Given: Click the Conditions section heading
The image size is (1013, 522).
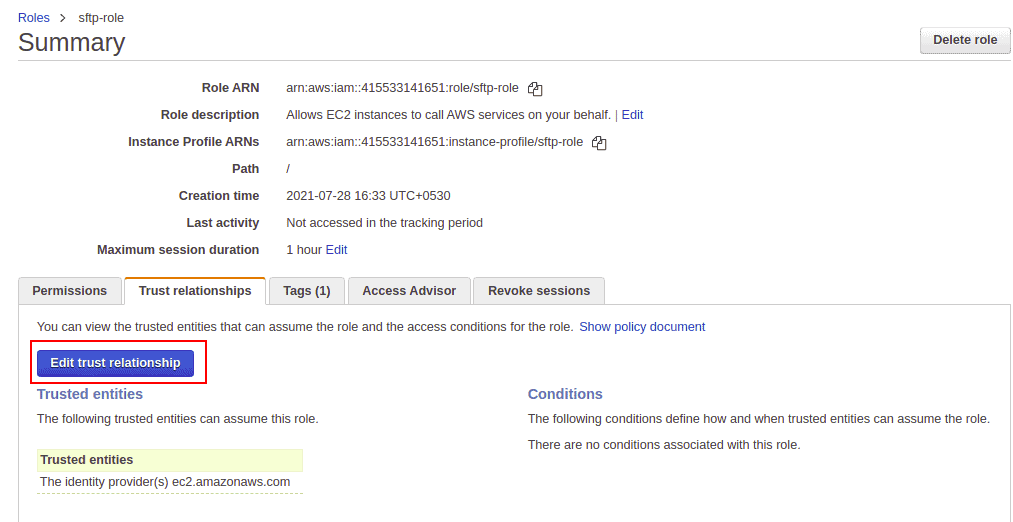Looking at the screenshot, I should pyautogui.click(x=565, y=394).
